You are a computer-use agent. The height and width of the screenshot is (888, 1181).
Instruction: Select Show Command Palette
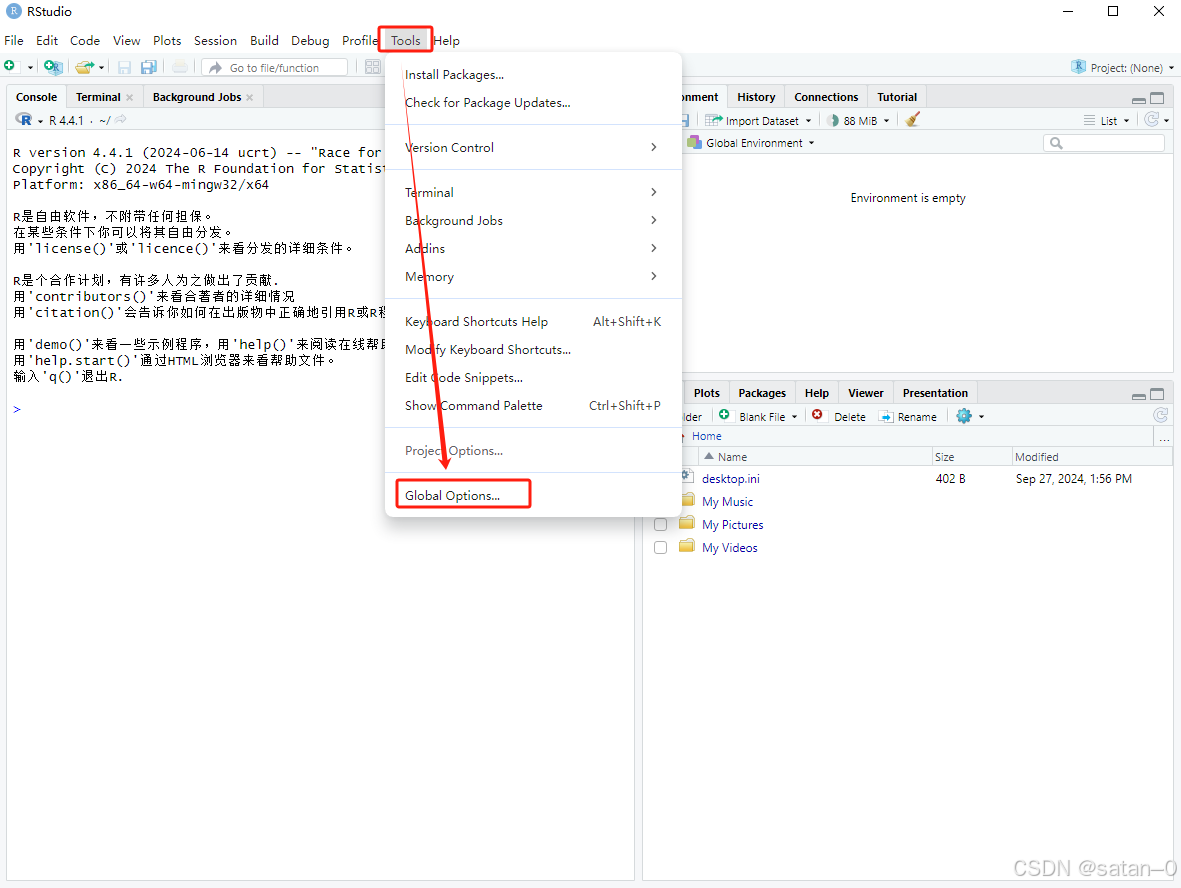point(533,405)
